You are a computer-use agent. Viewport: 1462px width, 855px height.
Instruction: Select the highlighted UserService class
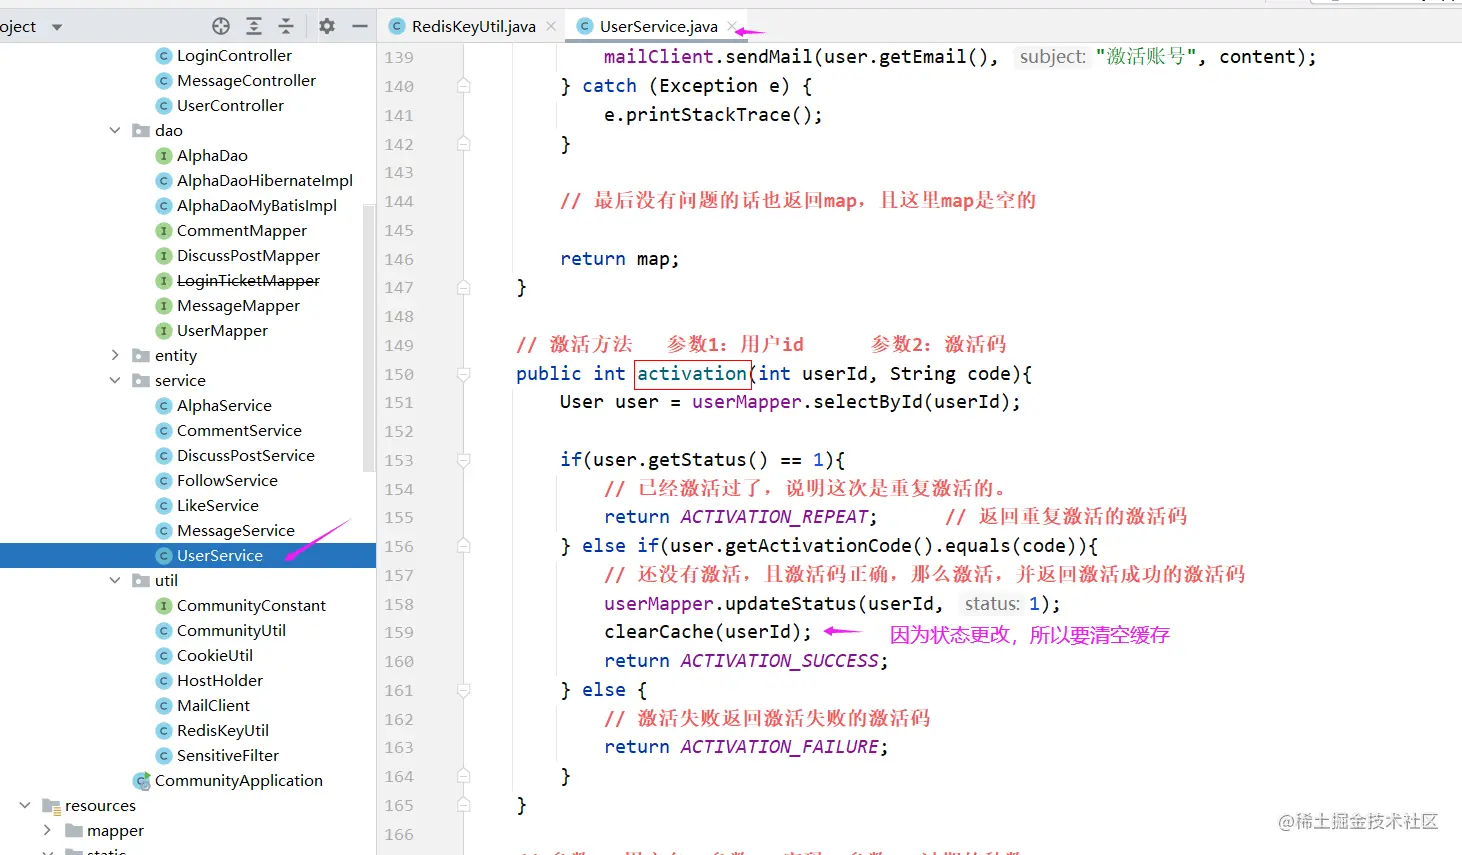click(x=220, y=556)
